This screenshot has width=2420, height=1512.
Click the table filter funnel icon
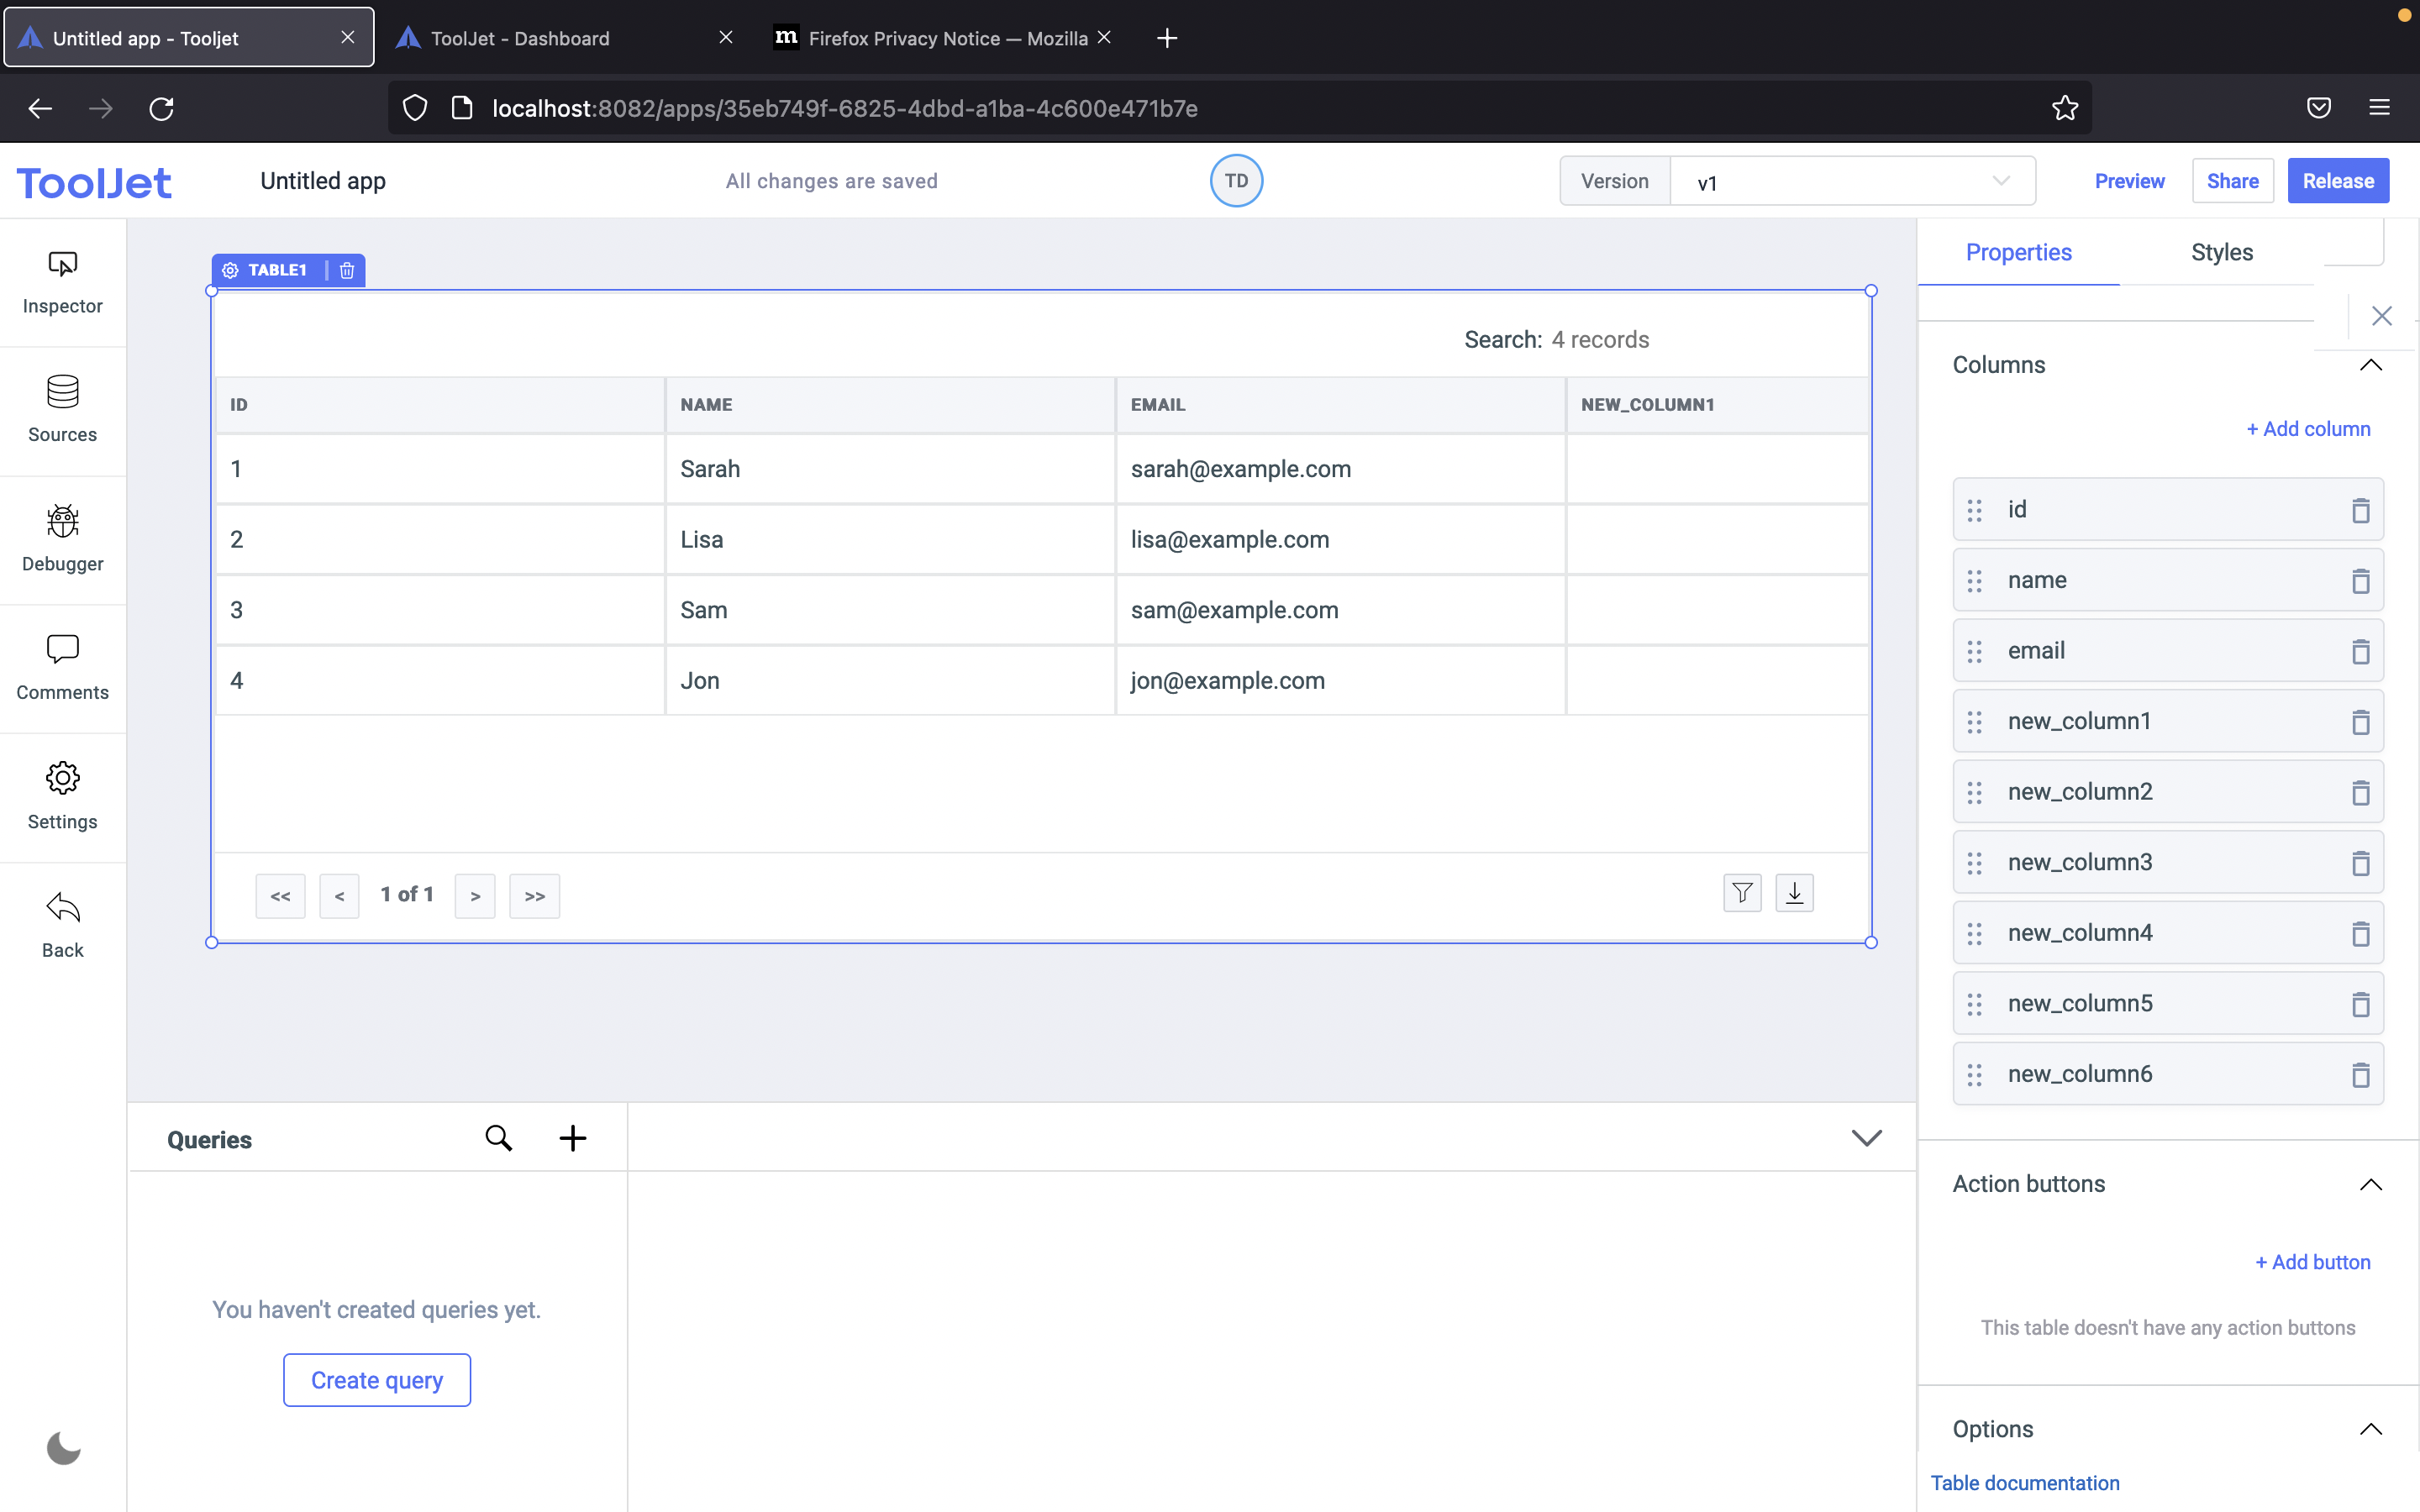[x=1742, y=893]
